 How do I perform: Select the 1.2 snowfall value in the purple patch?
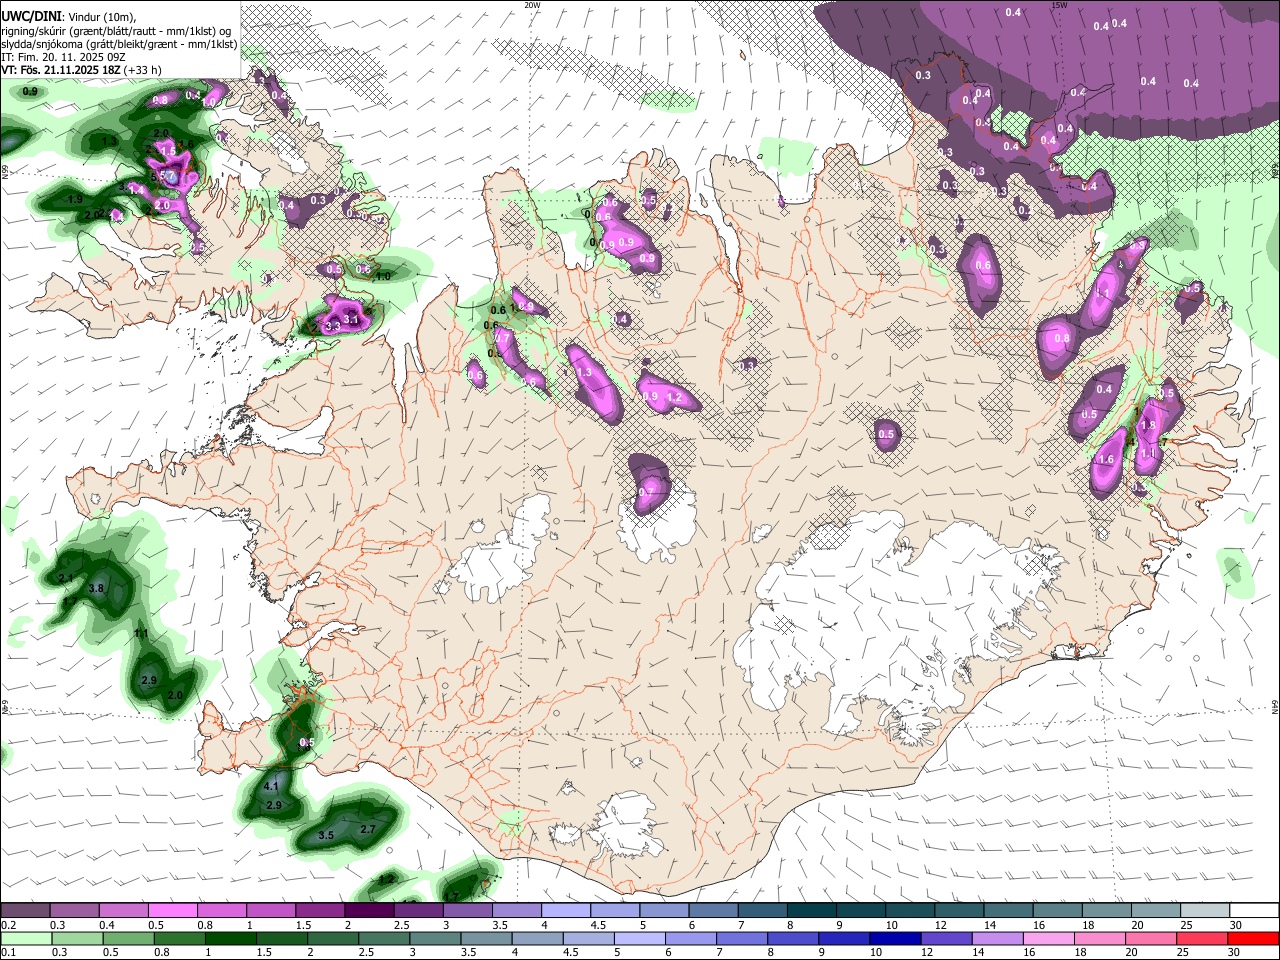674,397
